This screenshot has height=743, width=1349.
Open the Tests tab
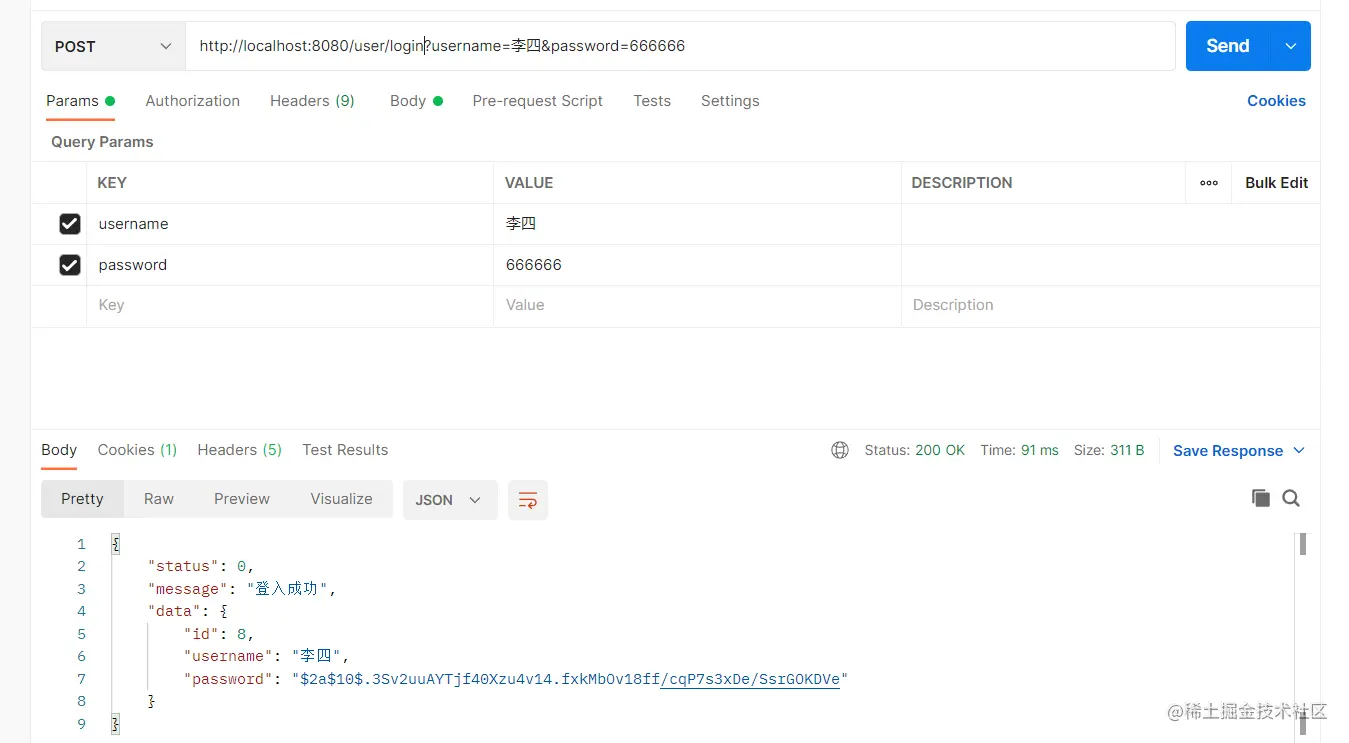(652, 101)
